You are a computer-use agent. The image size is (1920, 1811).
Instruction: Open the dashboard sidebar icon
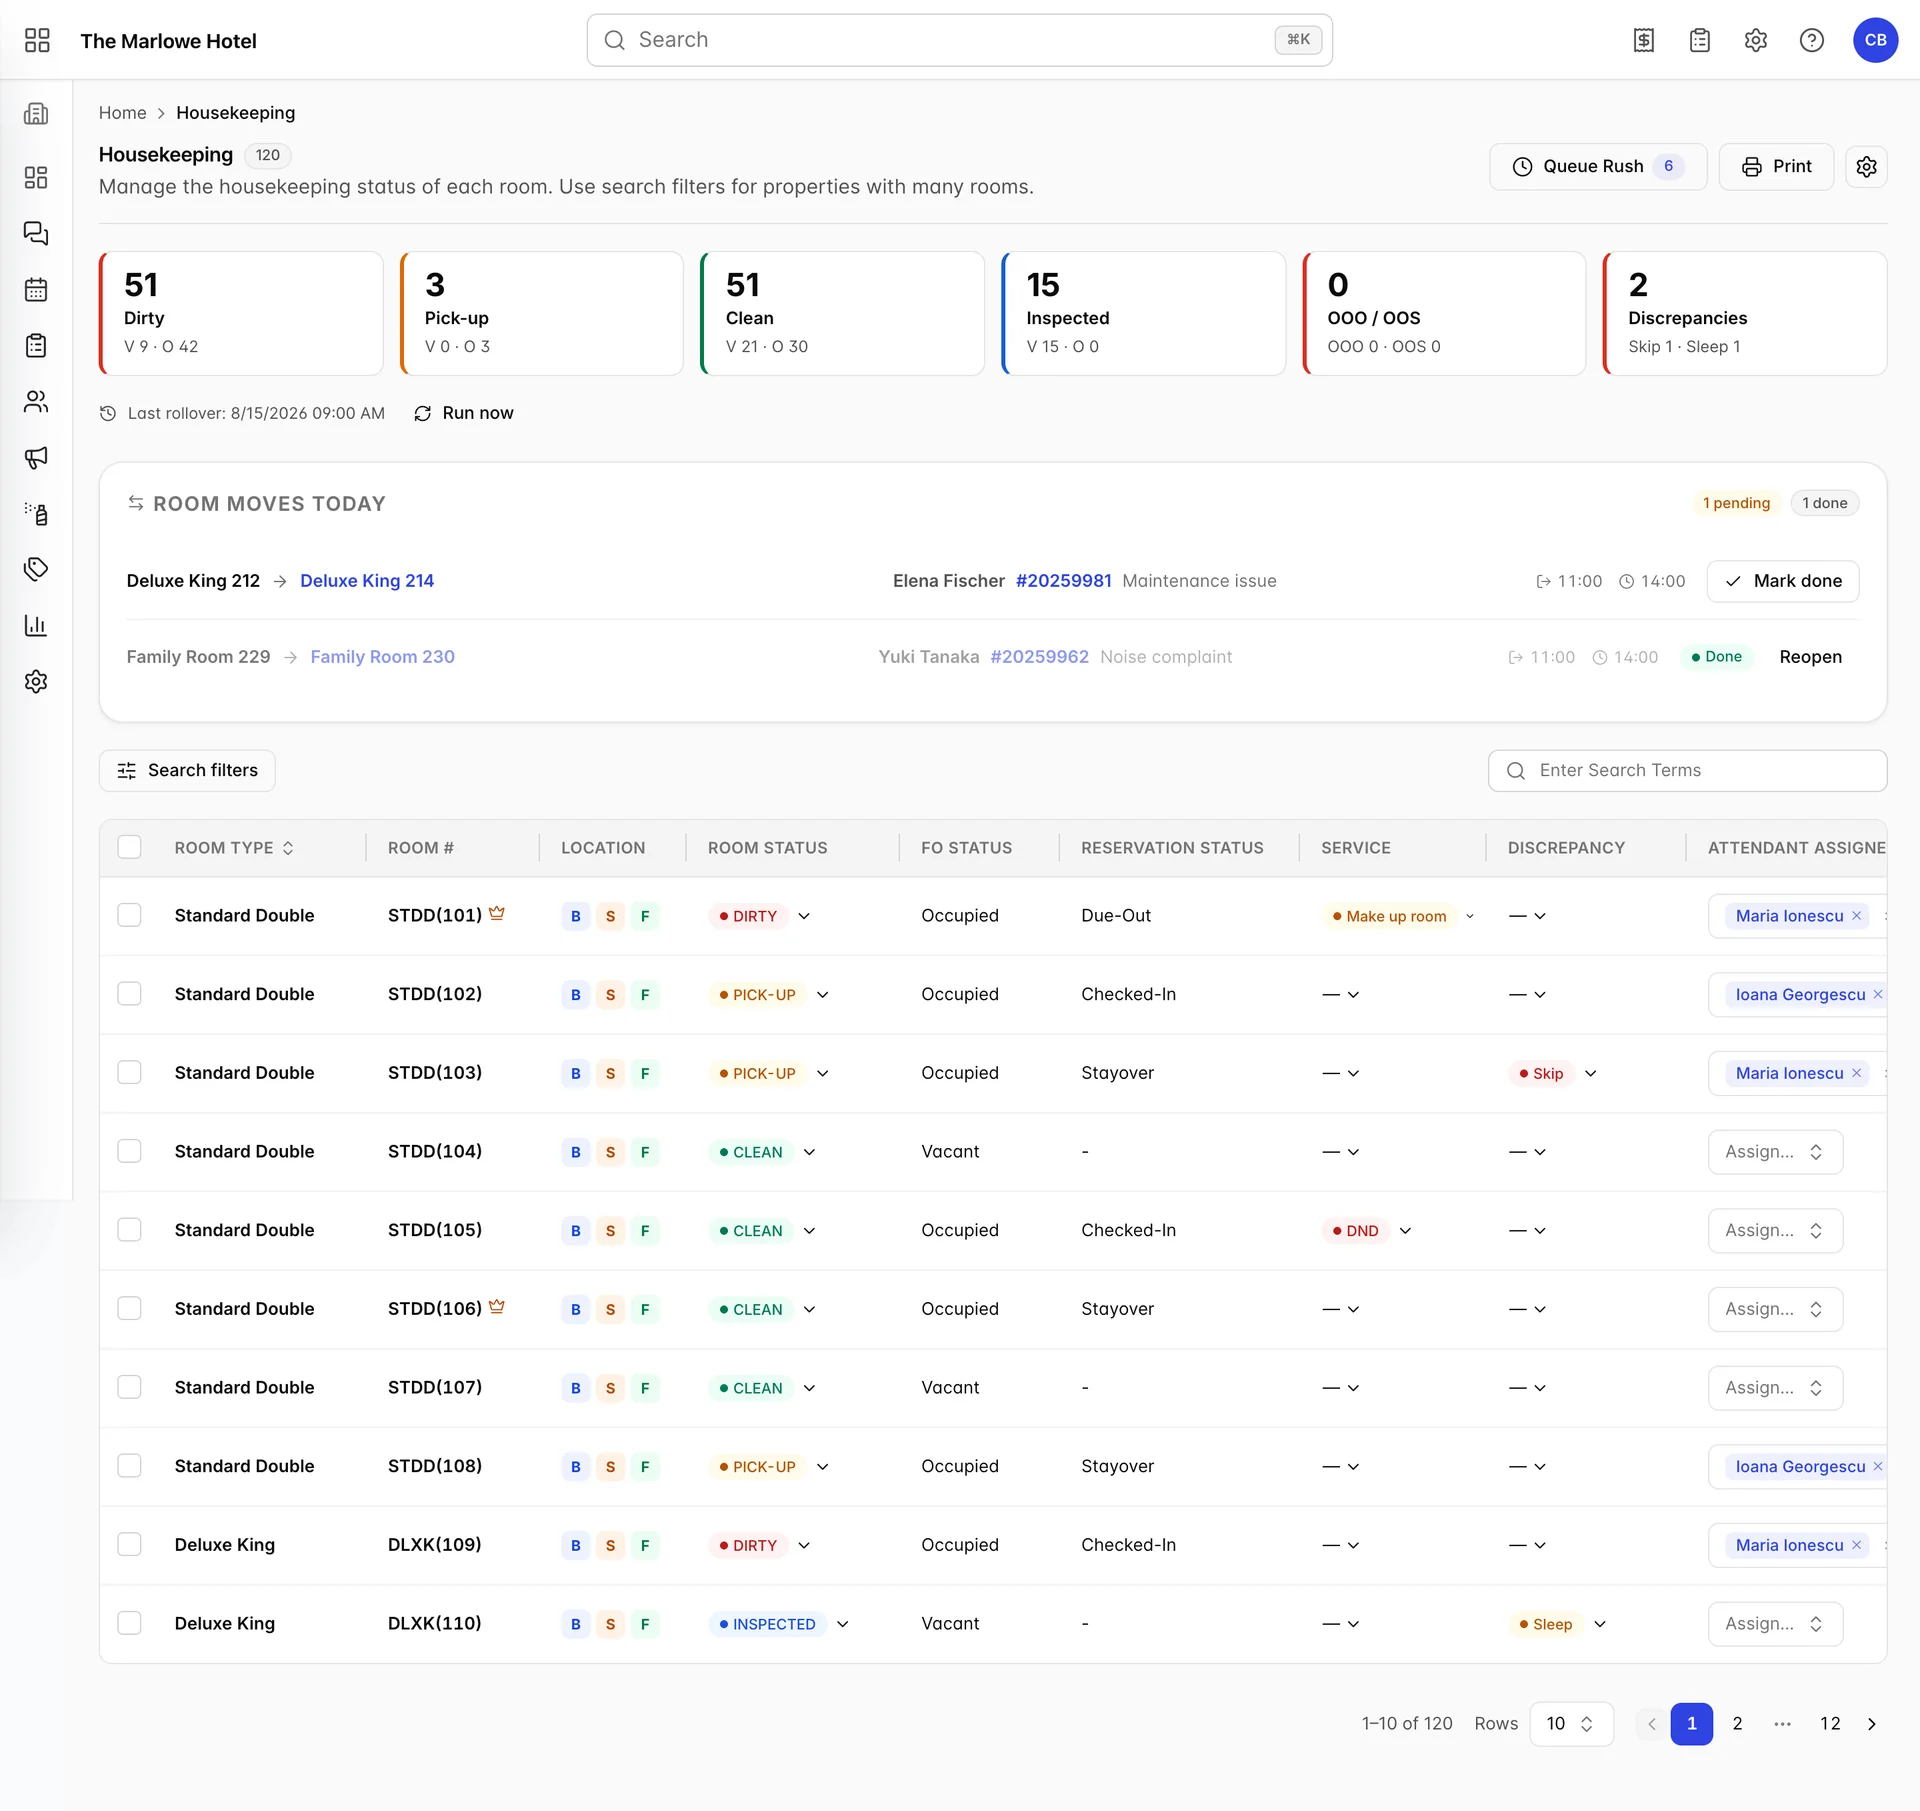coord(36,177)
